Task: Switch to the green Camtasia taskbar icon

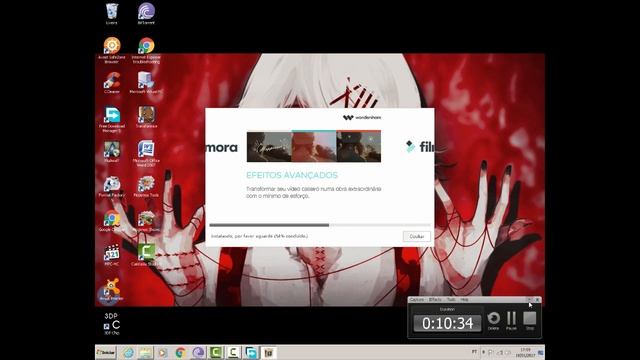Action: click(216, 353)
